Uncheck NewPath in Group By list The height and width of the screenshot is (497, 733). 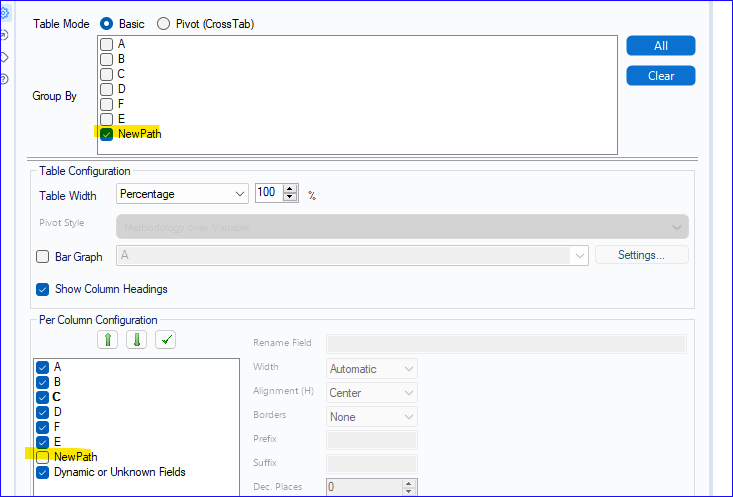click(107, 134)
